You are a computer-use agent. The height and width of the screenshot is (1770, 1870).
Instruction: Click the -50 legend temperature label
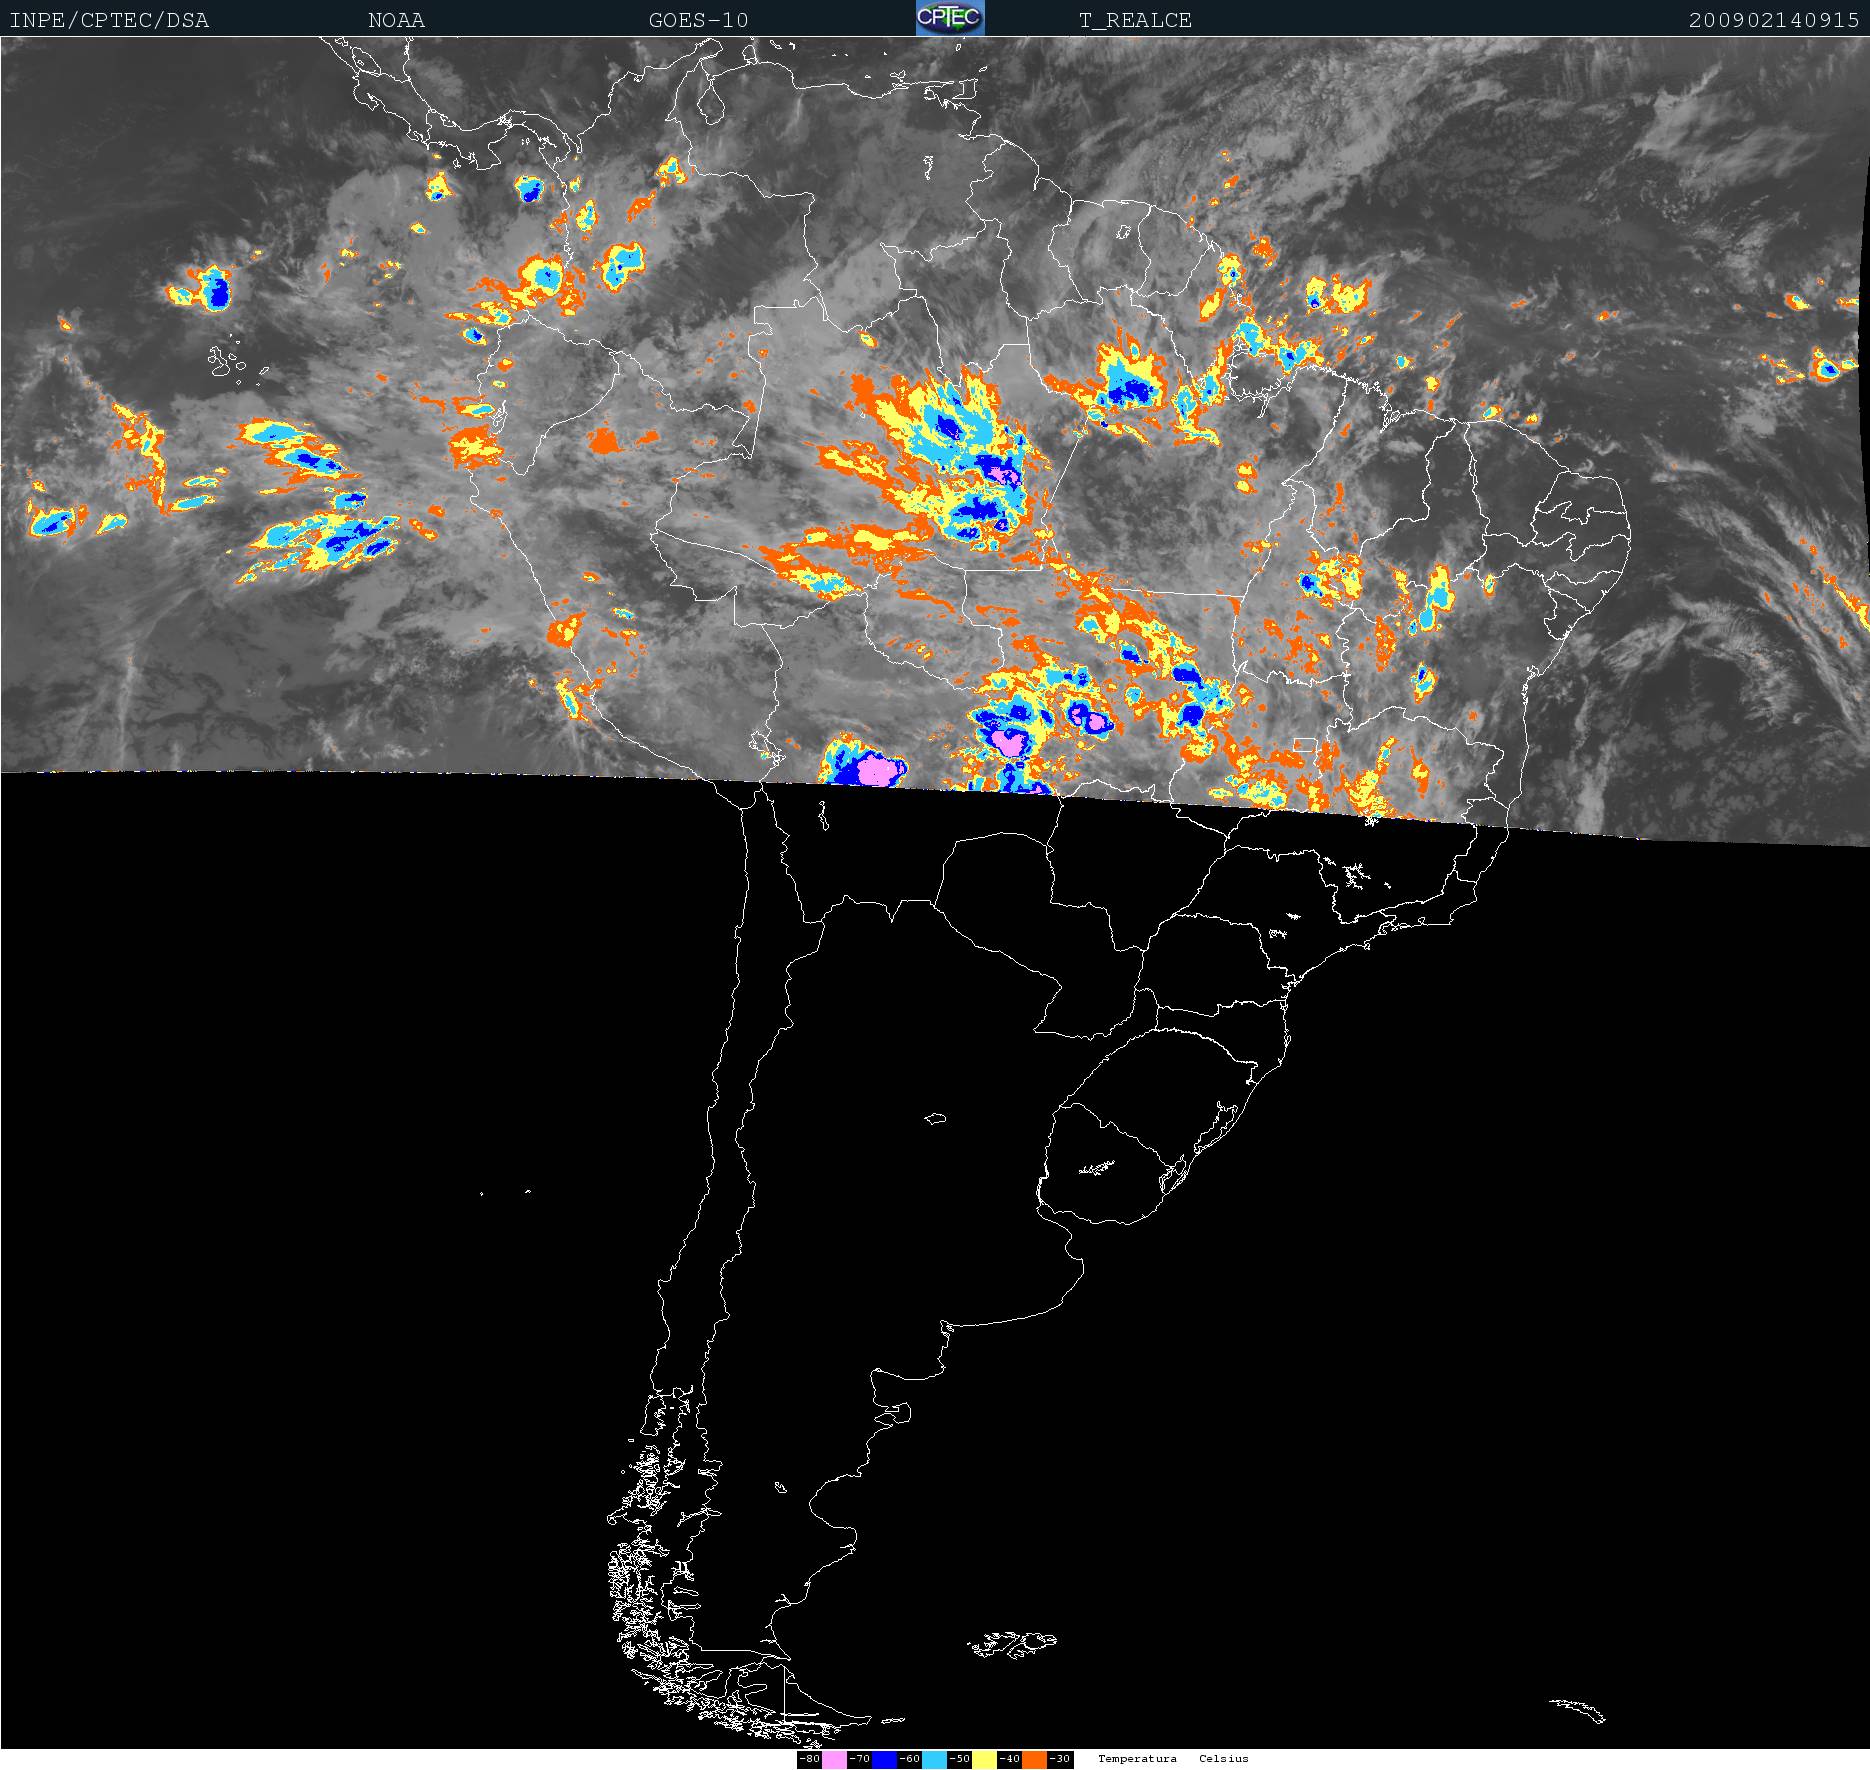pos(959,1759)
